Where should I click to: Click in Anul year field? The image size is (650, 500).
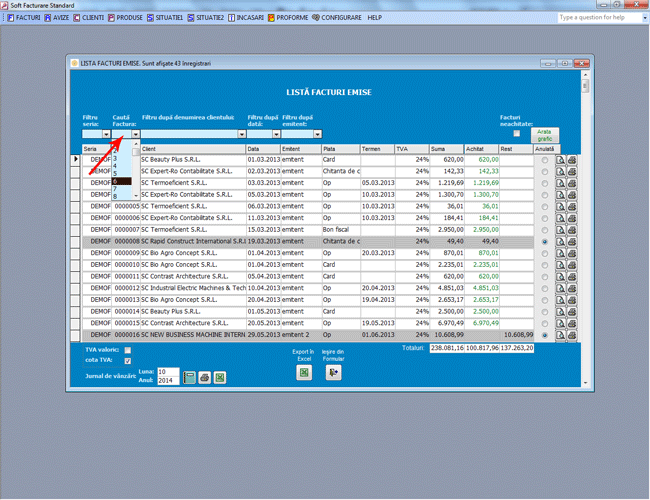(x=168, y=381)
